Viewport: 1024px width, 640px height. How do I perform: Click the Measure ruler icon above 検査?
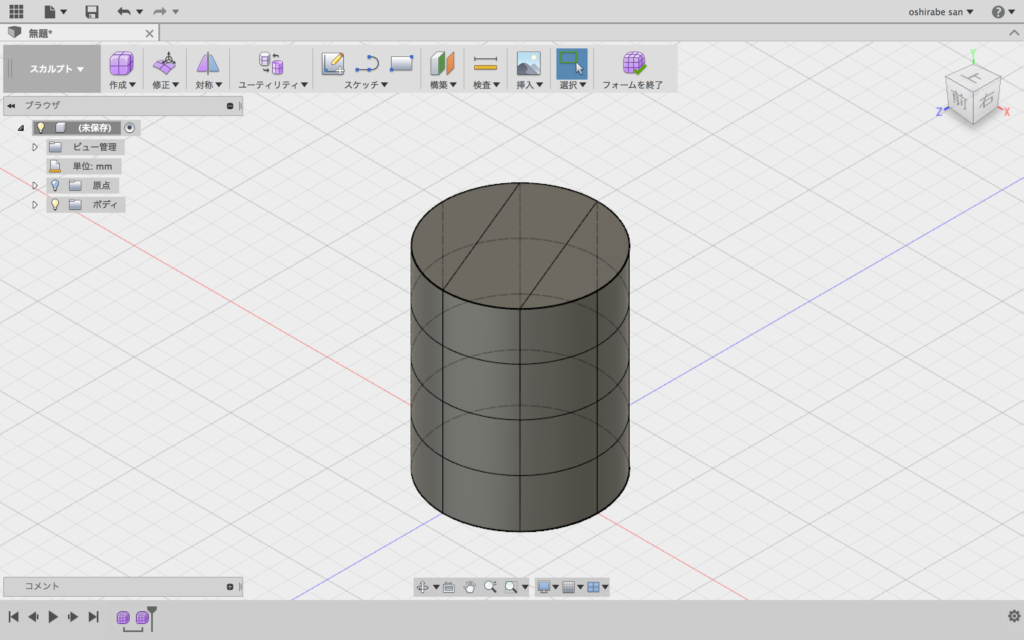[485, 63]
